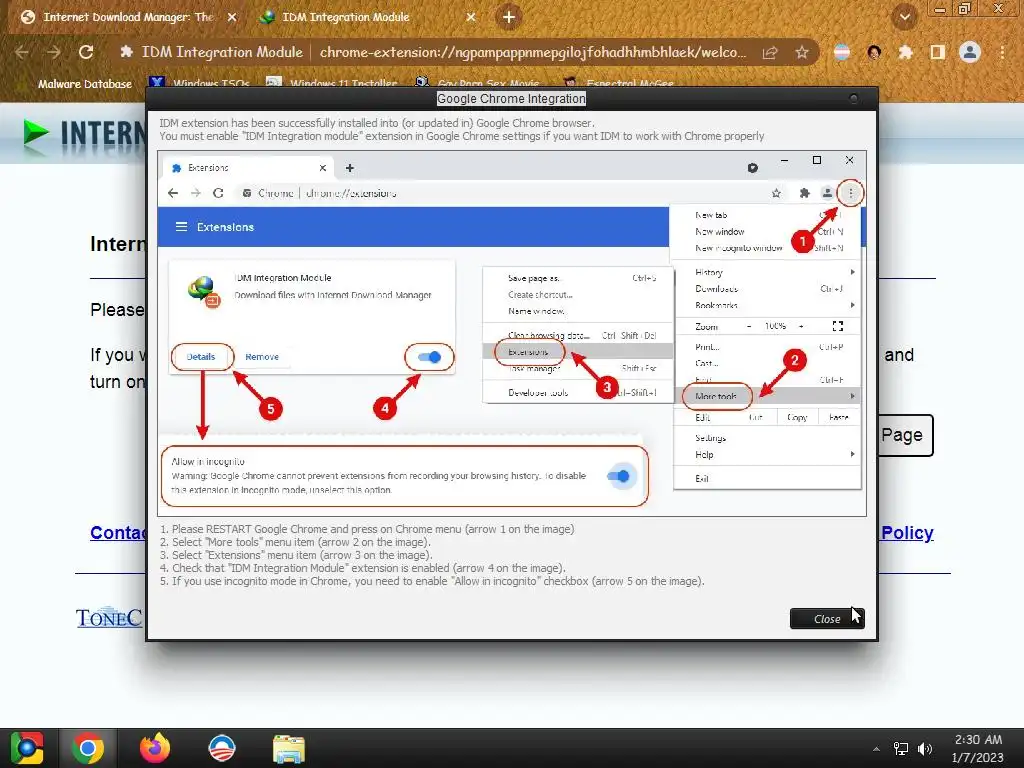Close the Internet Download Manager tab
This screenshot has height=768, width=1024.
click(232, 17)
